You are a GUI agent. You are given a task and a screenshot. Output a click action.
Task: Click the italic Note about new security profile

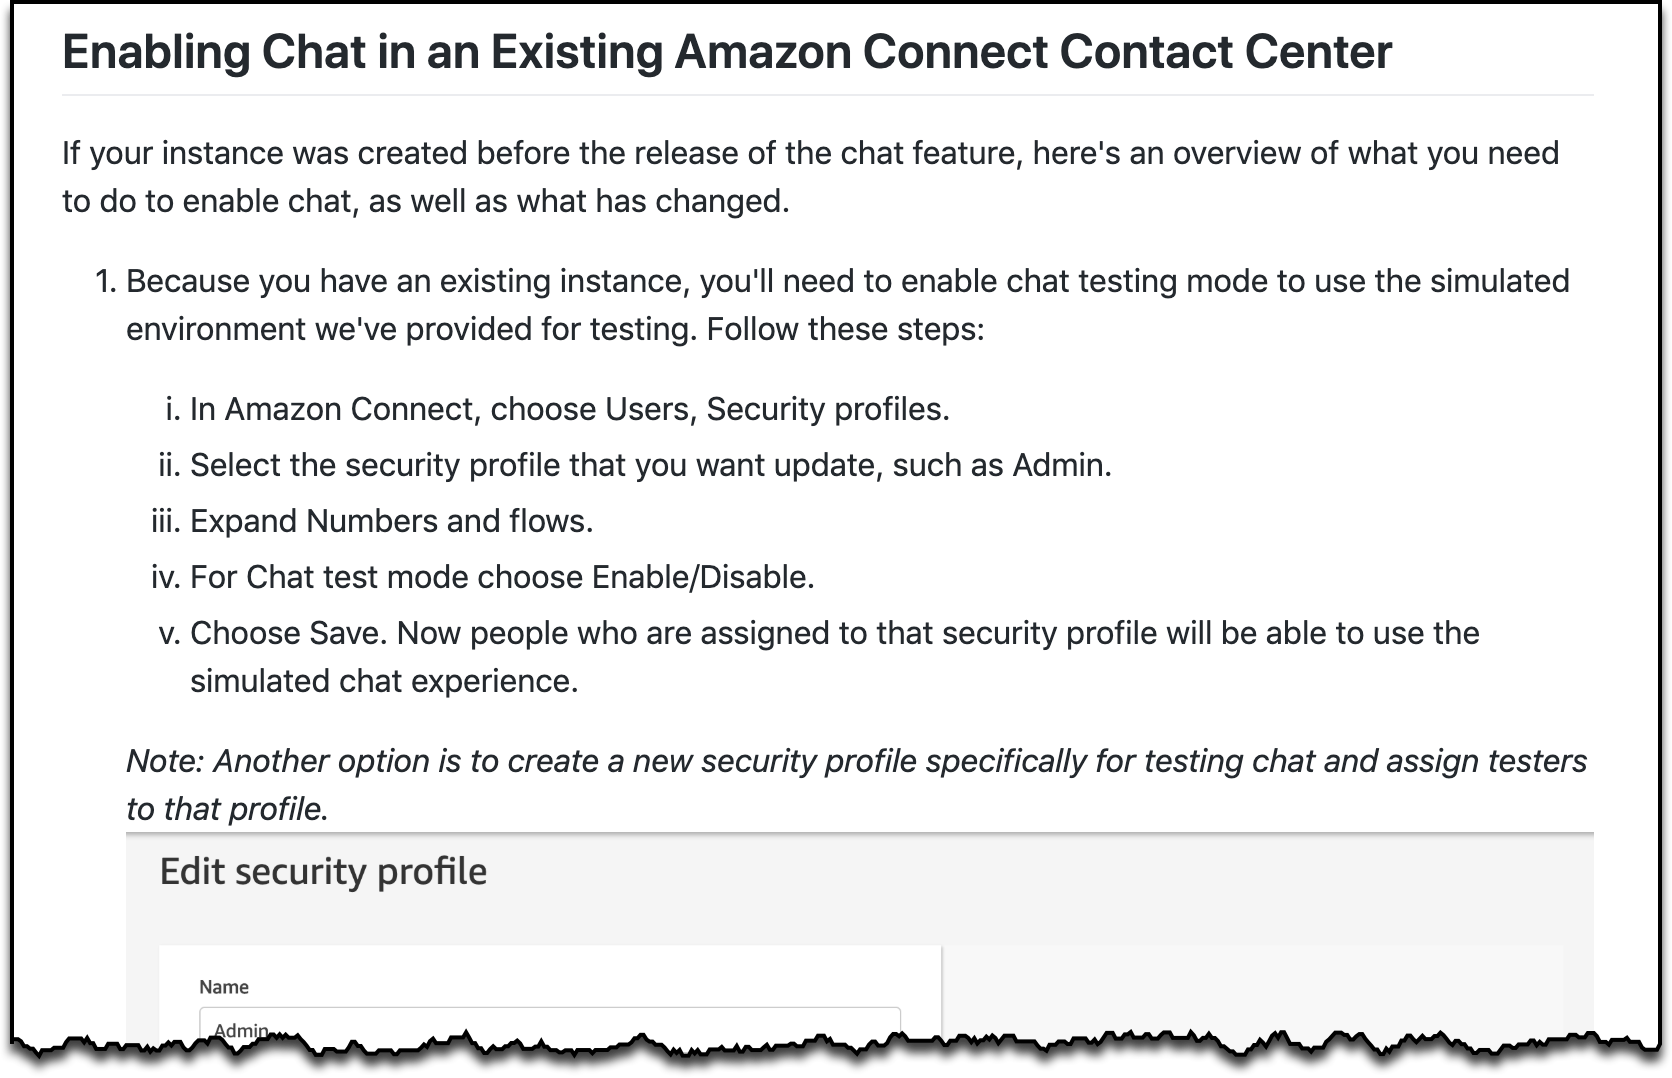coord(856,785)
